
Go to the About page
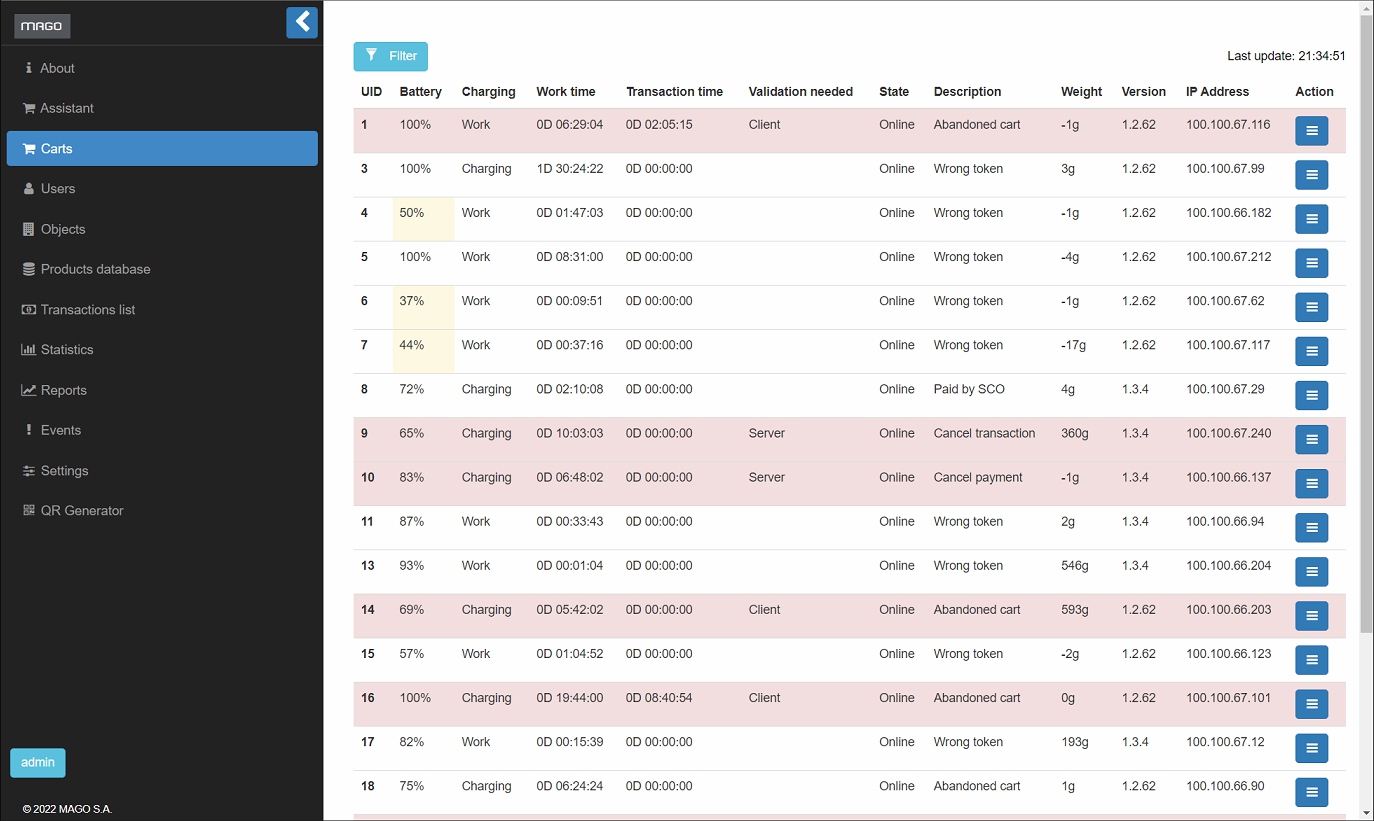click(57, 68)
